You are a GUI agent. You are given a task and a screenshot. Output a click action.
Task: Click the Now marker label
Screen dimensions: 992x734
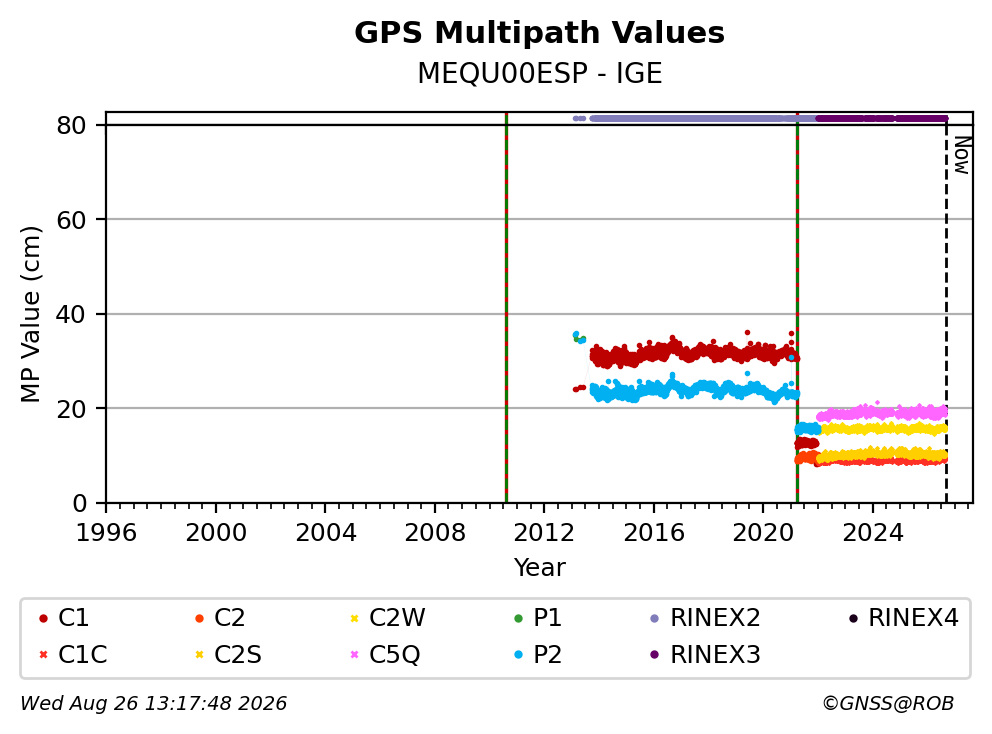click(962, 155)
